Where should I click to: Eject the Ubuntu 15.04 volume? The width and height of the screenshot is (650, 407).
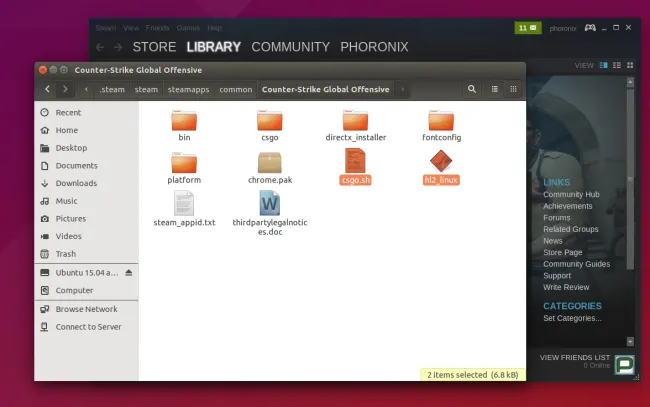129,273
